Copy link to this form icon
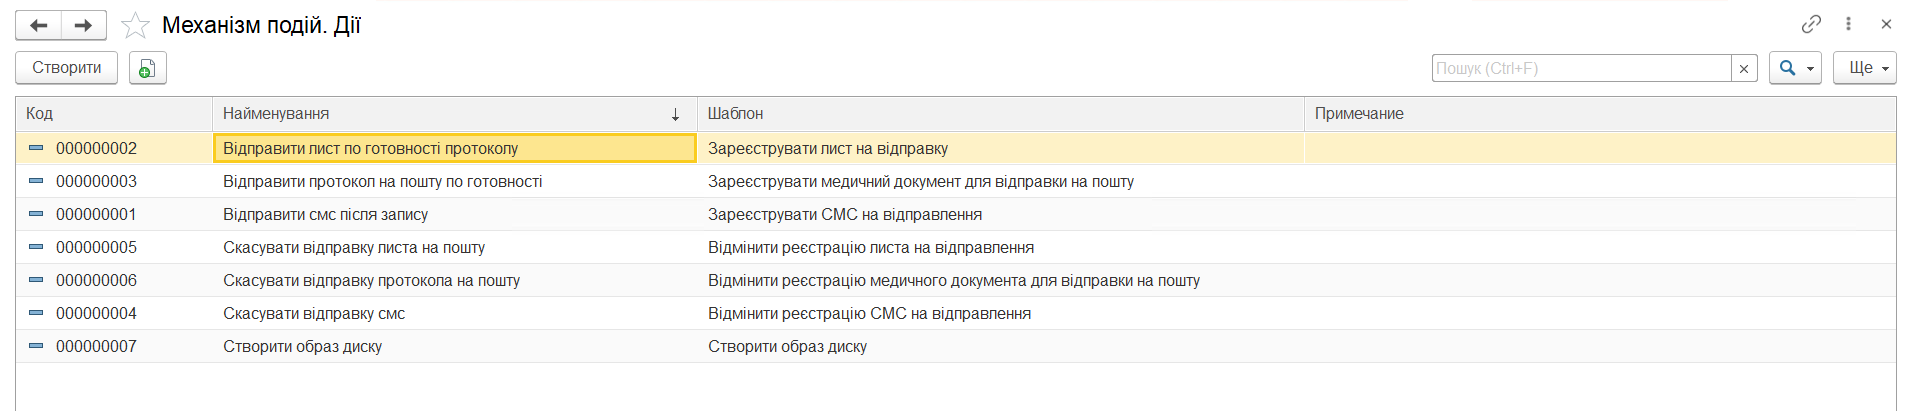 tap(1811, 24)
